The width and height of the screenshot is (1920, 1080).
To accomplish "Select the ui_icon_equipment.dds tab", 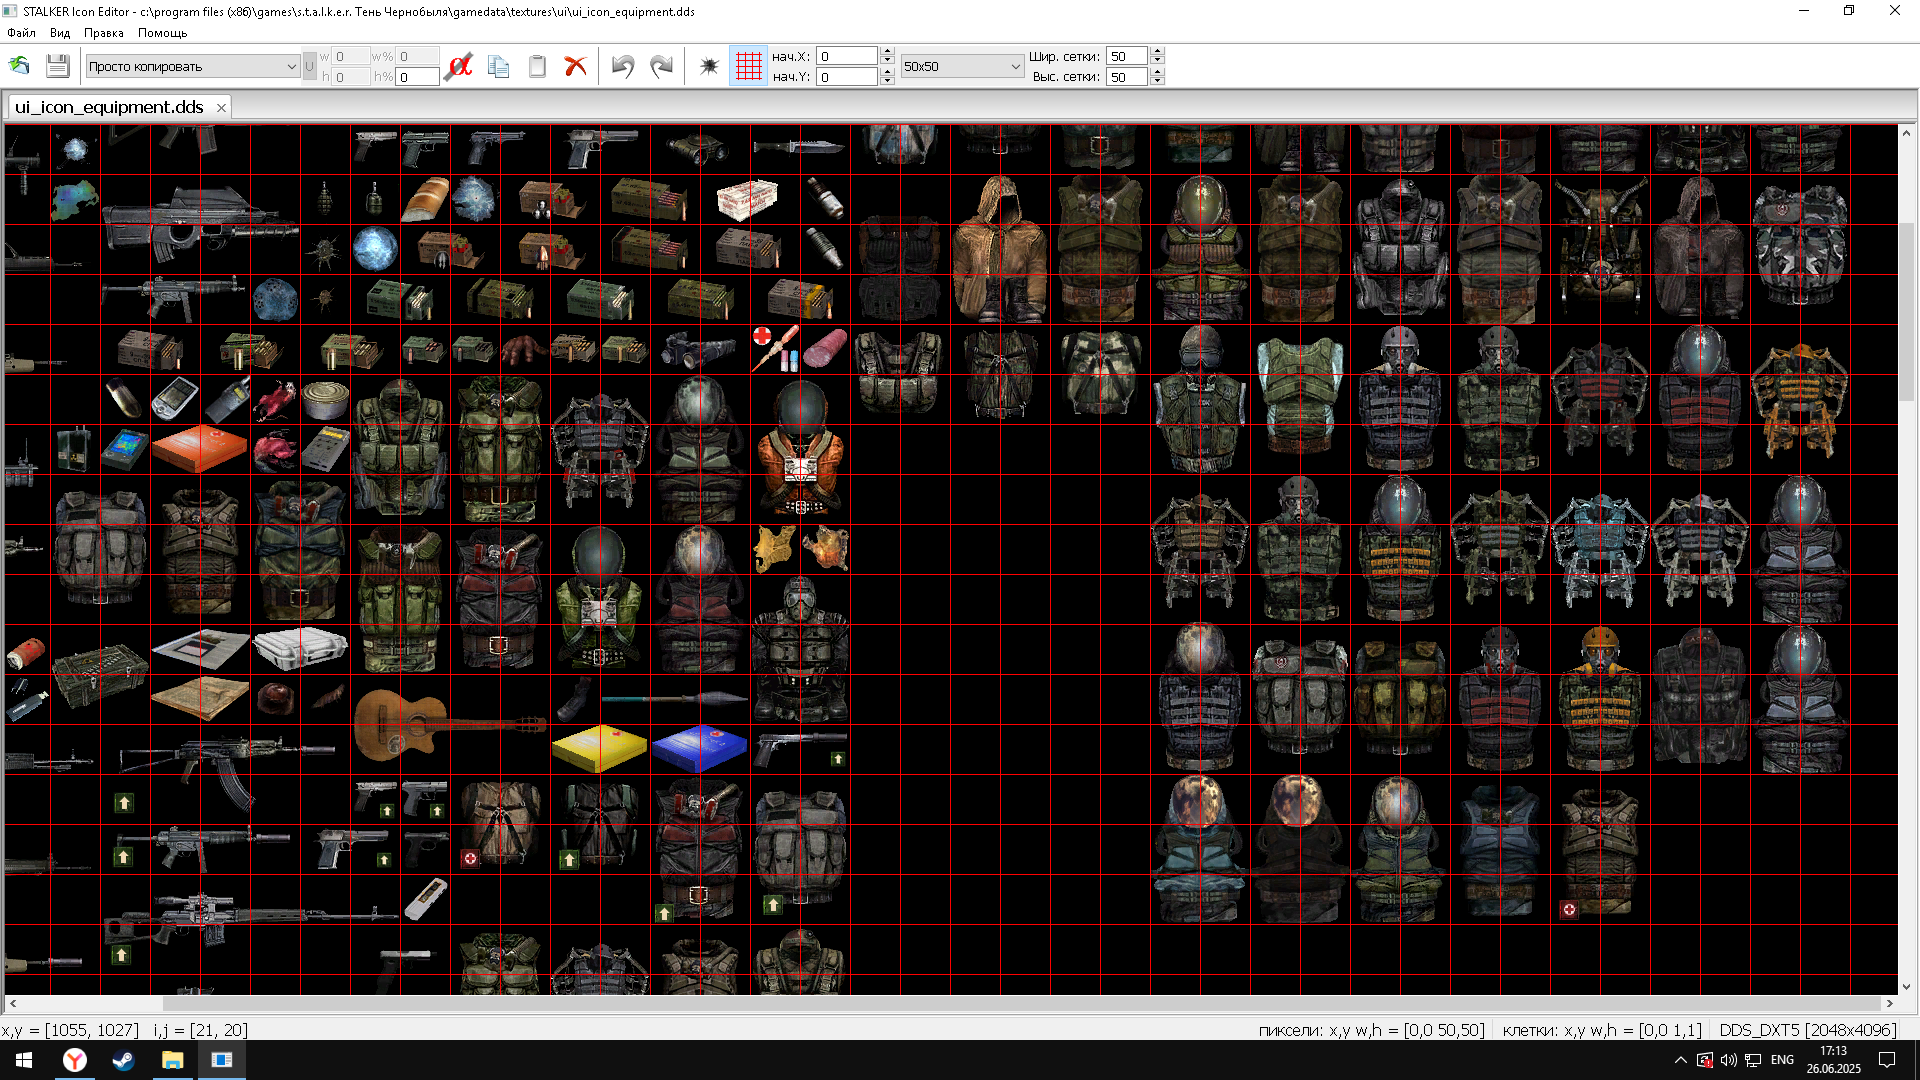I will click(109, 107).
